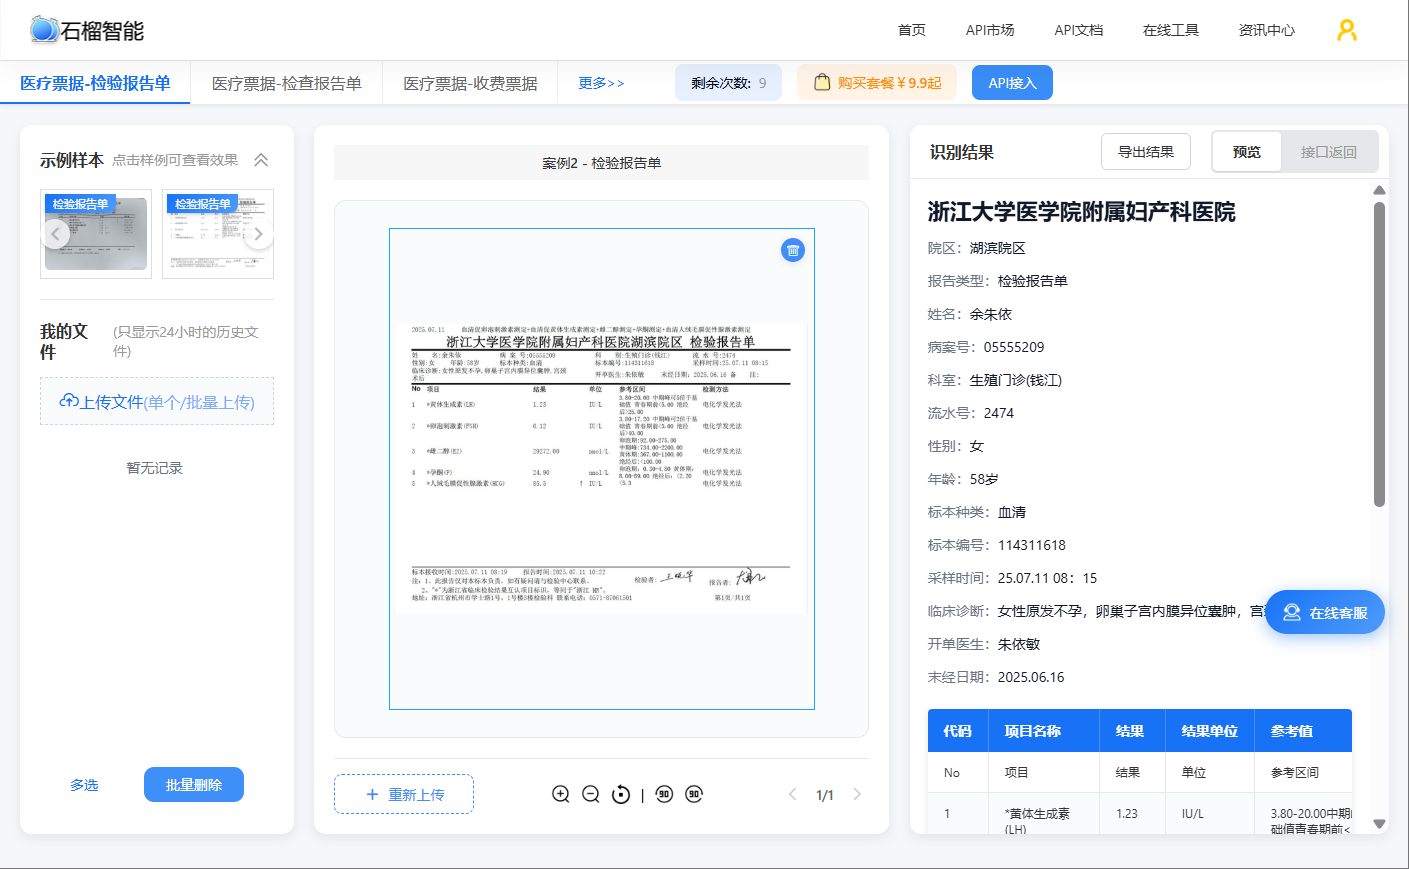Click the 导出结果 button
1409x869 pixels.
(1146, 152)
